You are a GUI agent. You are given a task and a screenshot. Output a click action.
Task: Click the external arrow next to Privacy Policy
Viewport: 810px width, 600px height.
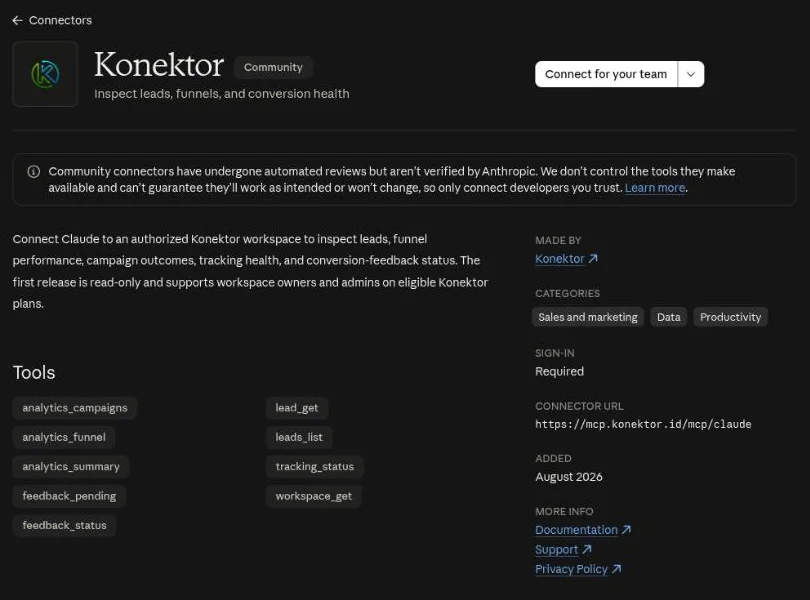(x=616, y=569)
